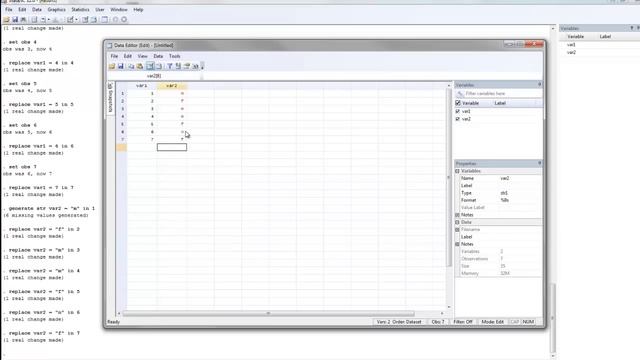Open the Do-file Editor dropdown arrow
This screenshot has width=640, height=360.
tap(76, 20)
